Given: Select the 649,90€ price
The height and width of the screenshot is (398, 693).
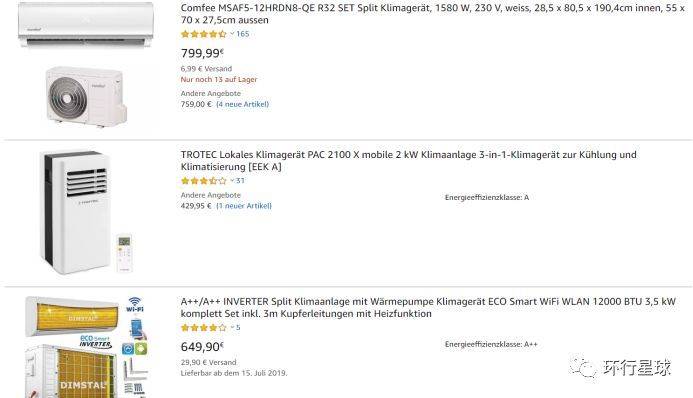Looking at the screenshot, I should click(x=202, y=347).
